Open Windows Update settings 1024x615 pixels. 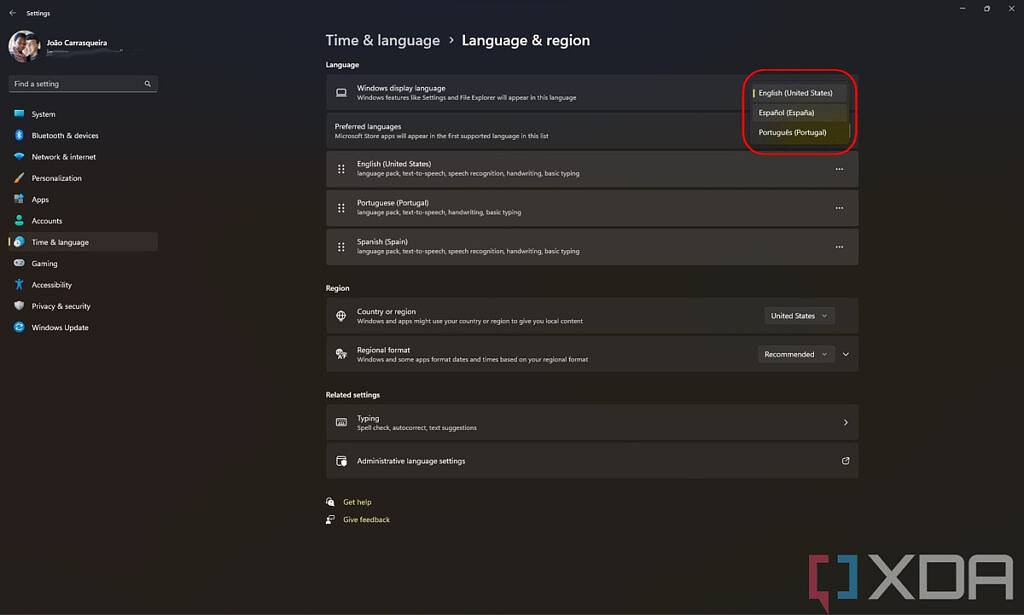click(83, 327)
